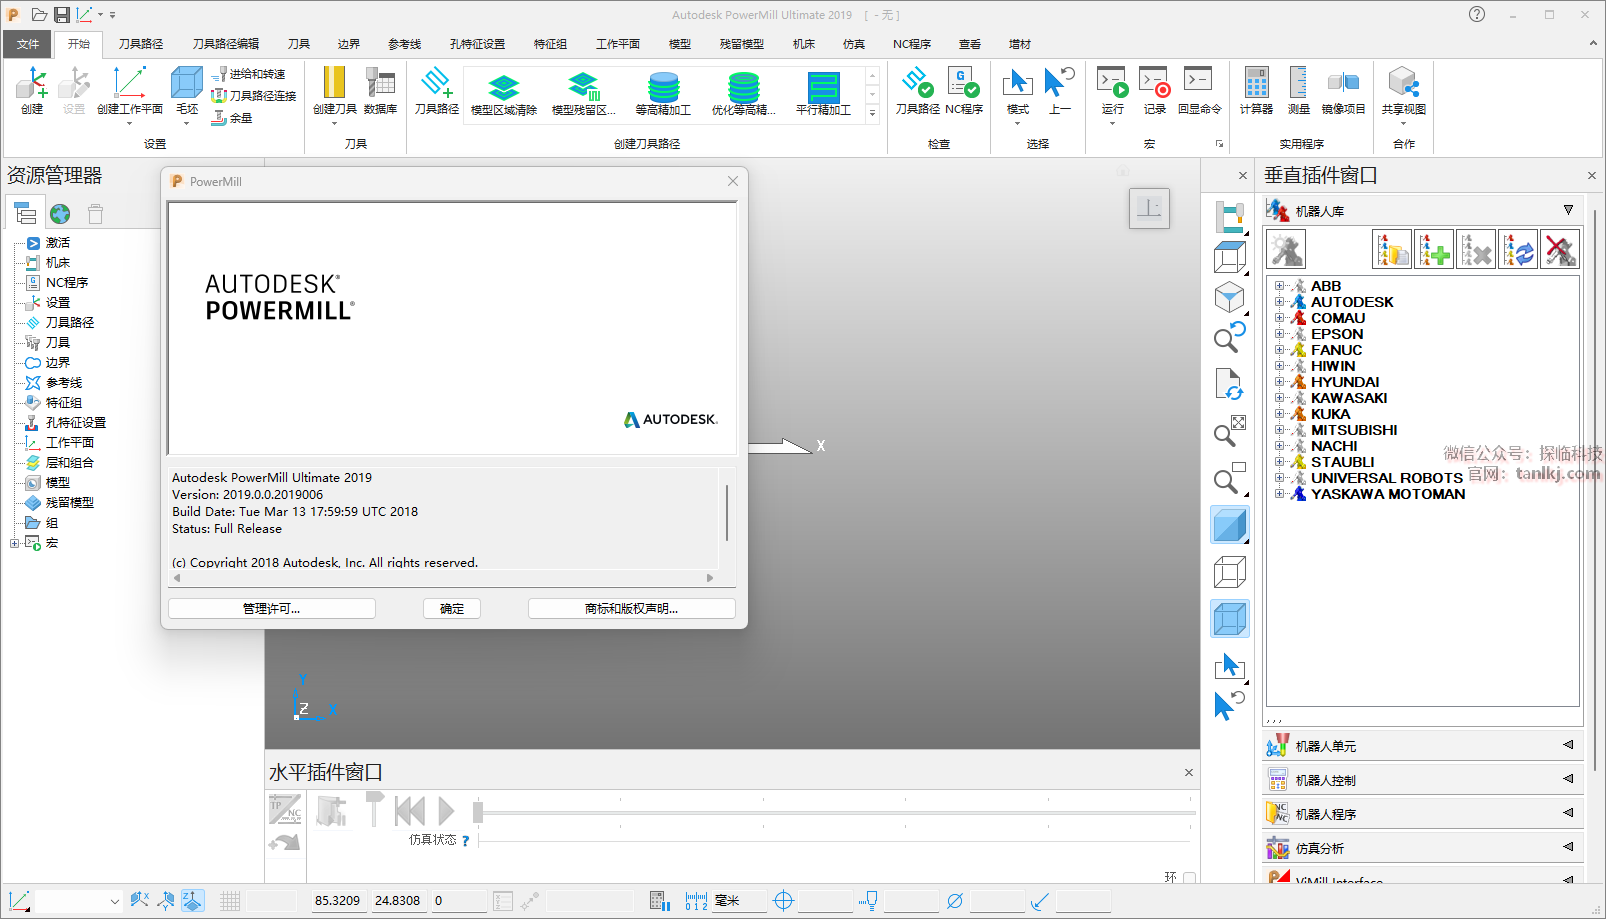The width and height of the screenshot is (1606, 919).
Task: Select the 刀具路径 item in explorer tree
Action: (70, 323)
